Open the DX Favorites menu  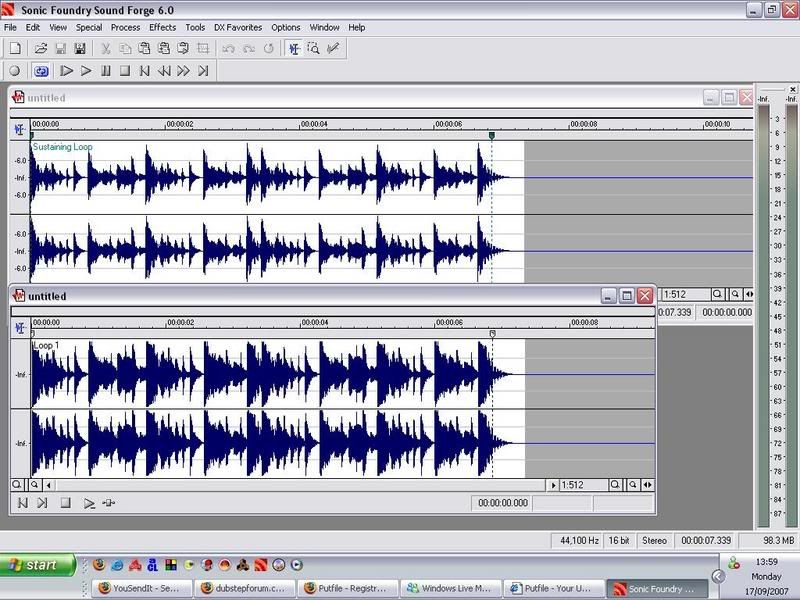238,28
